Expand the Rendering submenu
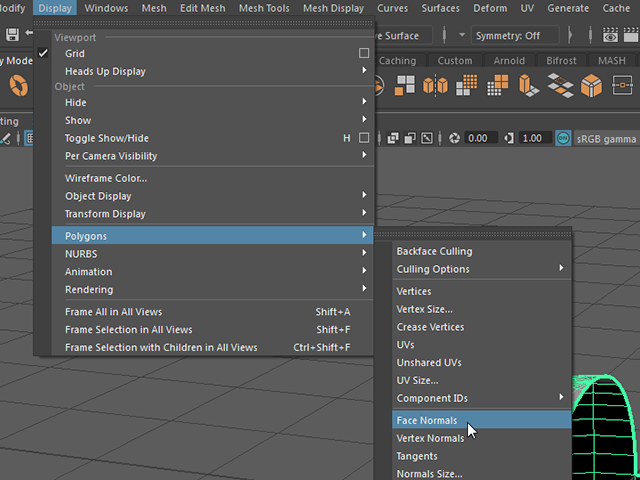The height and width of the screenshot is (480, 640). coord(364,289)
